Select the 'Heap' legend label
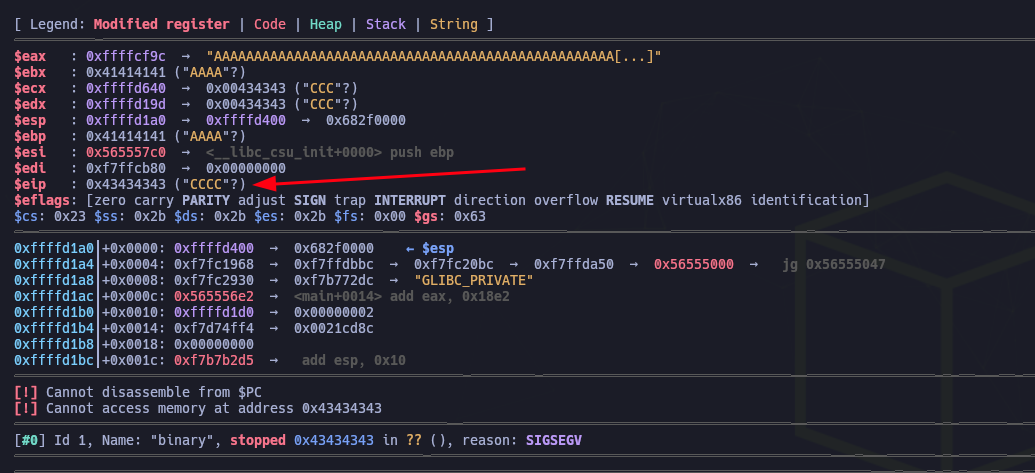This screenshot has height=473, width=1035. click(x=326, y=23)
